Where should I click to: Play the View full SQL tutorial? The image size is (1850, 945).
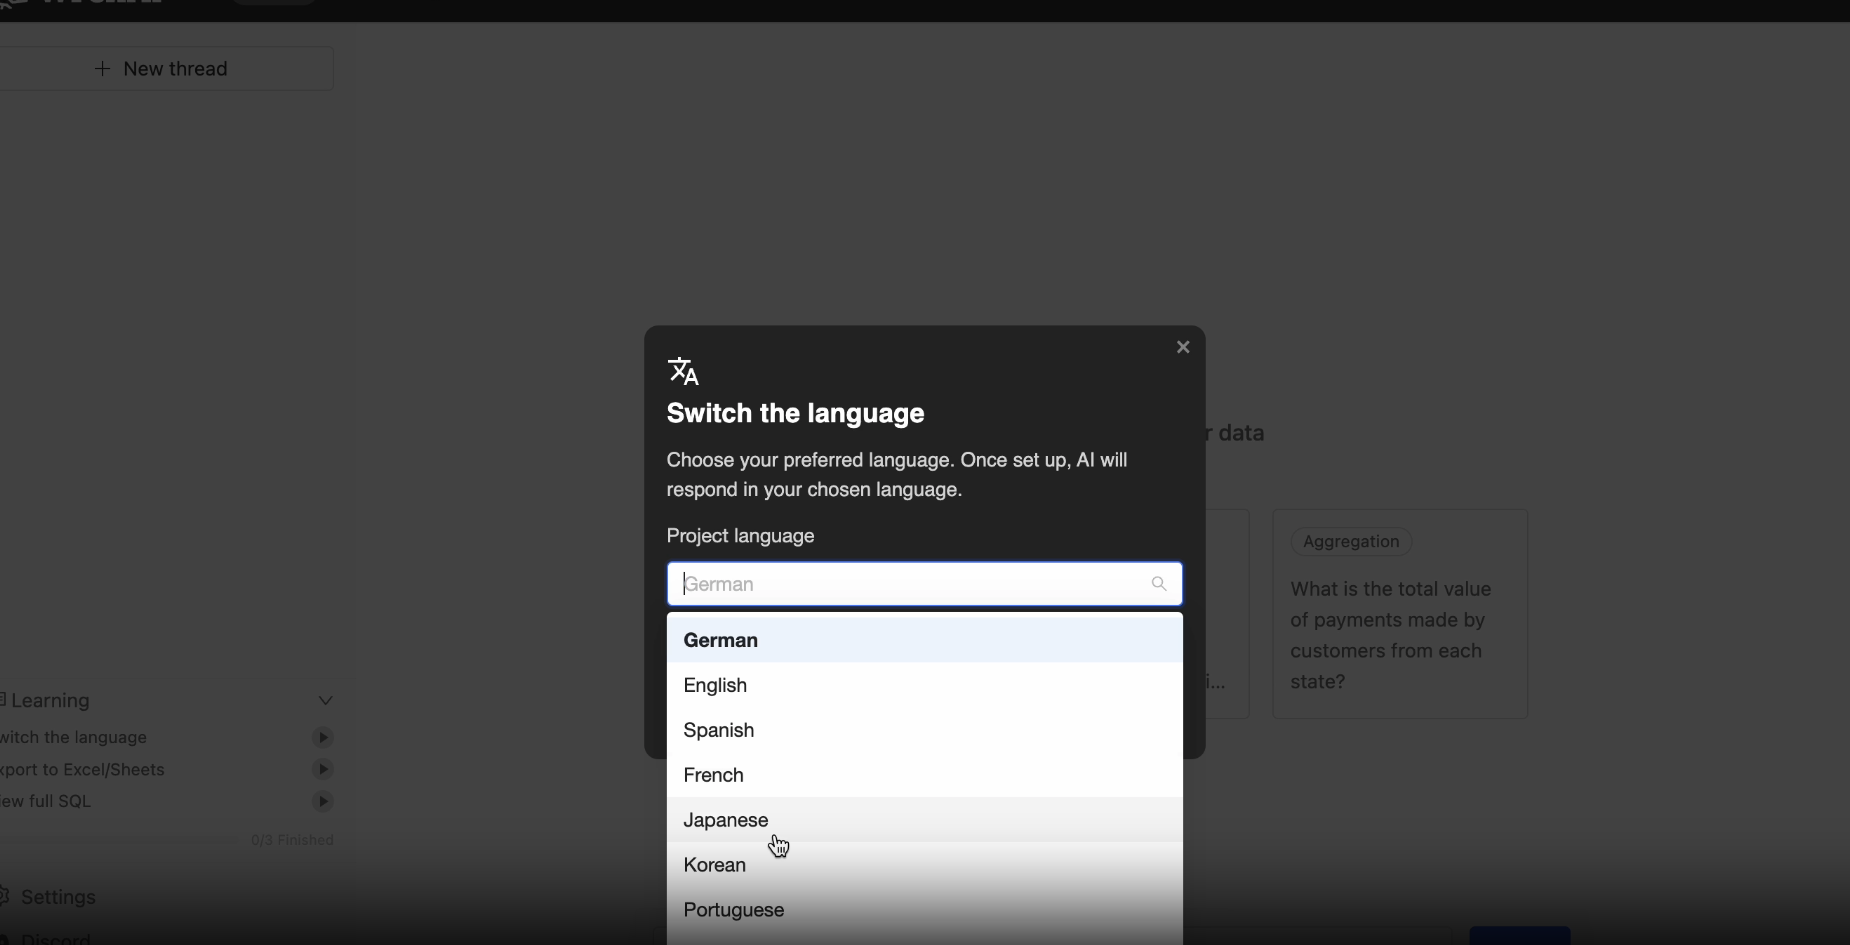(322, 802)
